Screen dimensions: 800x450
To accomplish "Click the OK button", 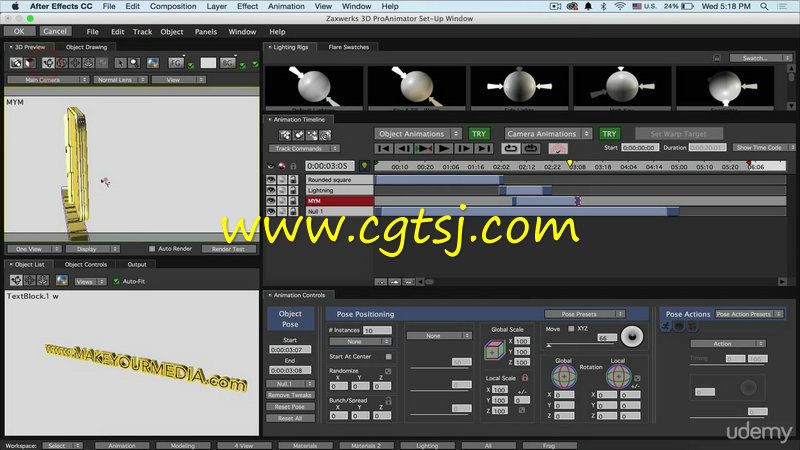I will coord(19,31).
